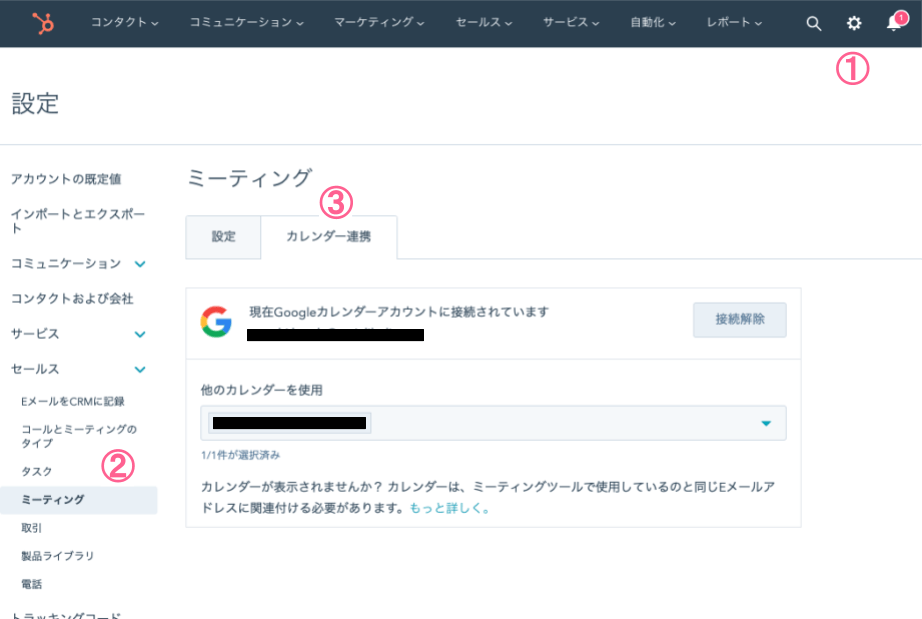
Task: Click the Google logo icon
Action: (x=216, y=322)
